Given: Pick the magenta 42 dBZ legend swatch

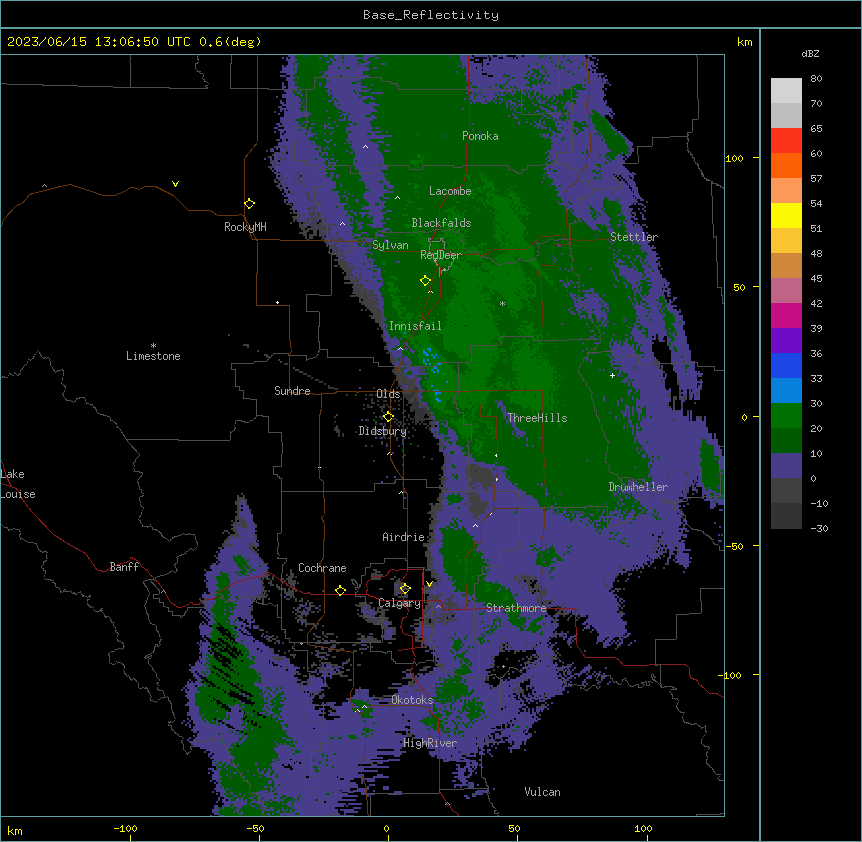Looking at the screenshot, I should (x=786, y=315).
